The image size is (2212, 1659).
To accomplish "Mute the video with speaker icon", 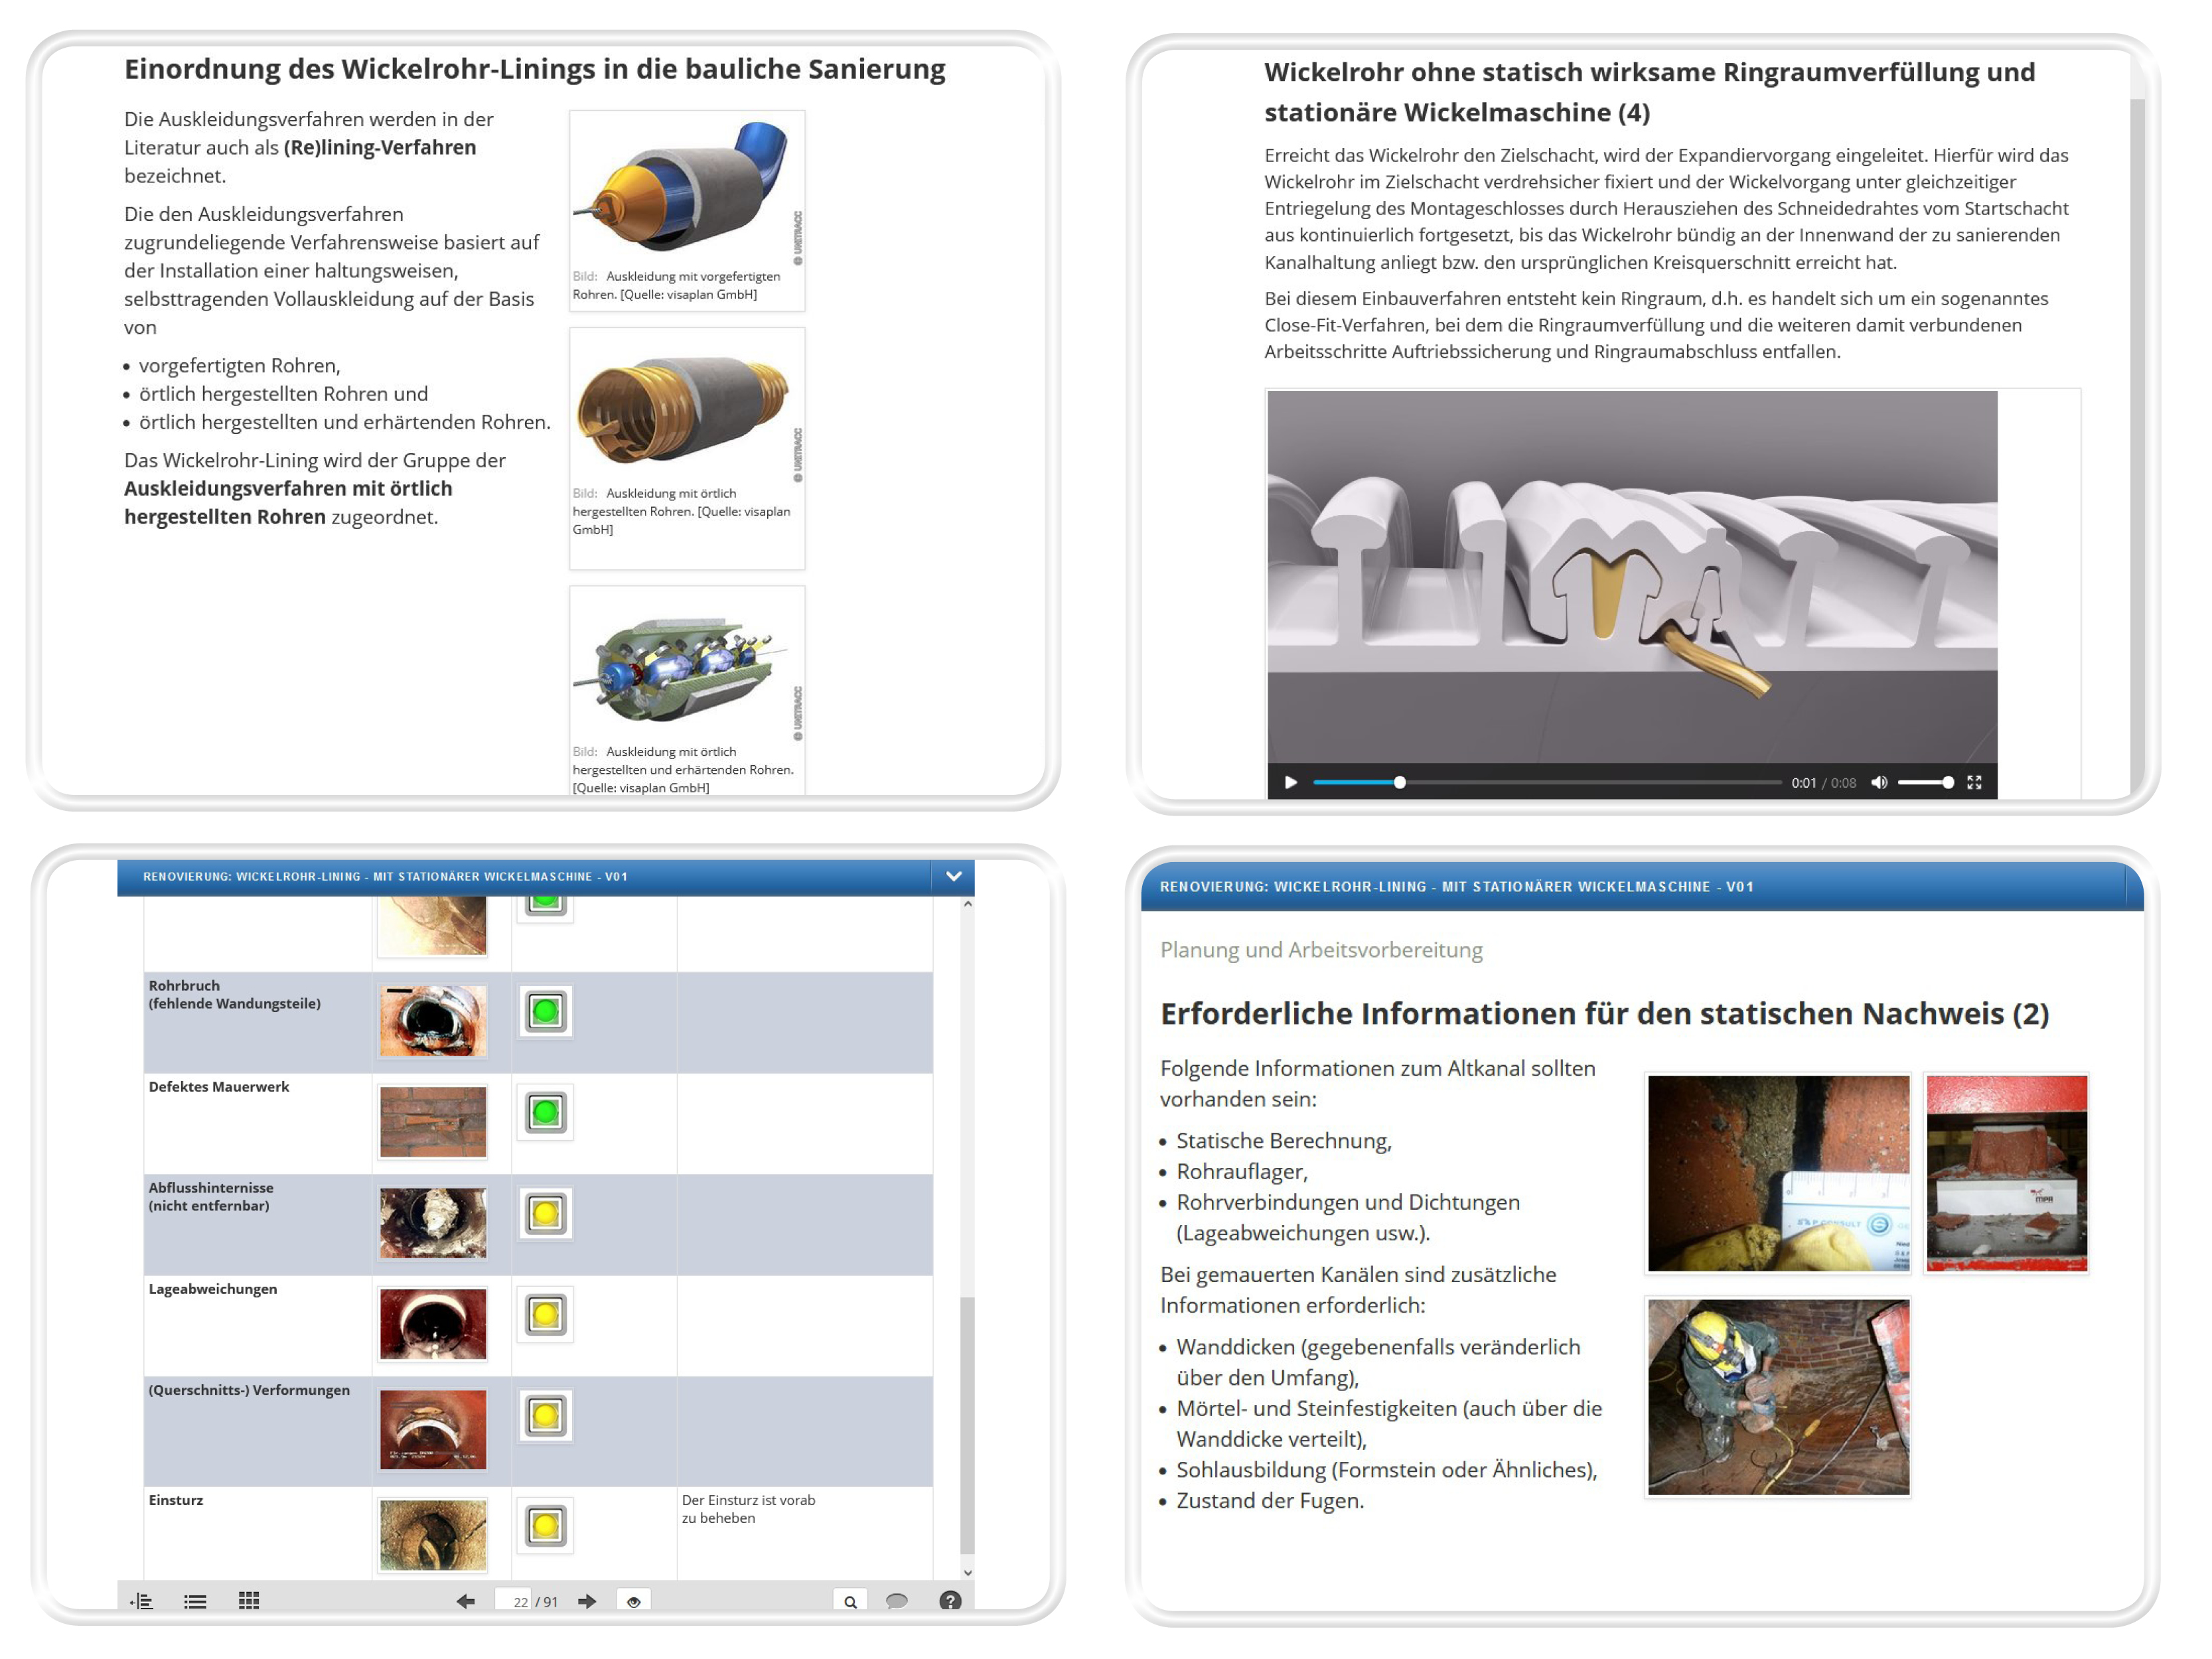I will 1879,782.
